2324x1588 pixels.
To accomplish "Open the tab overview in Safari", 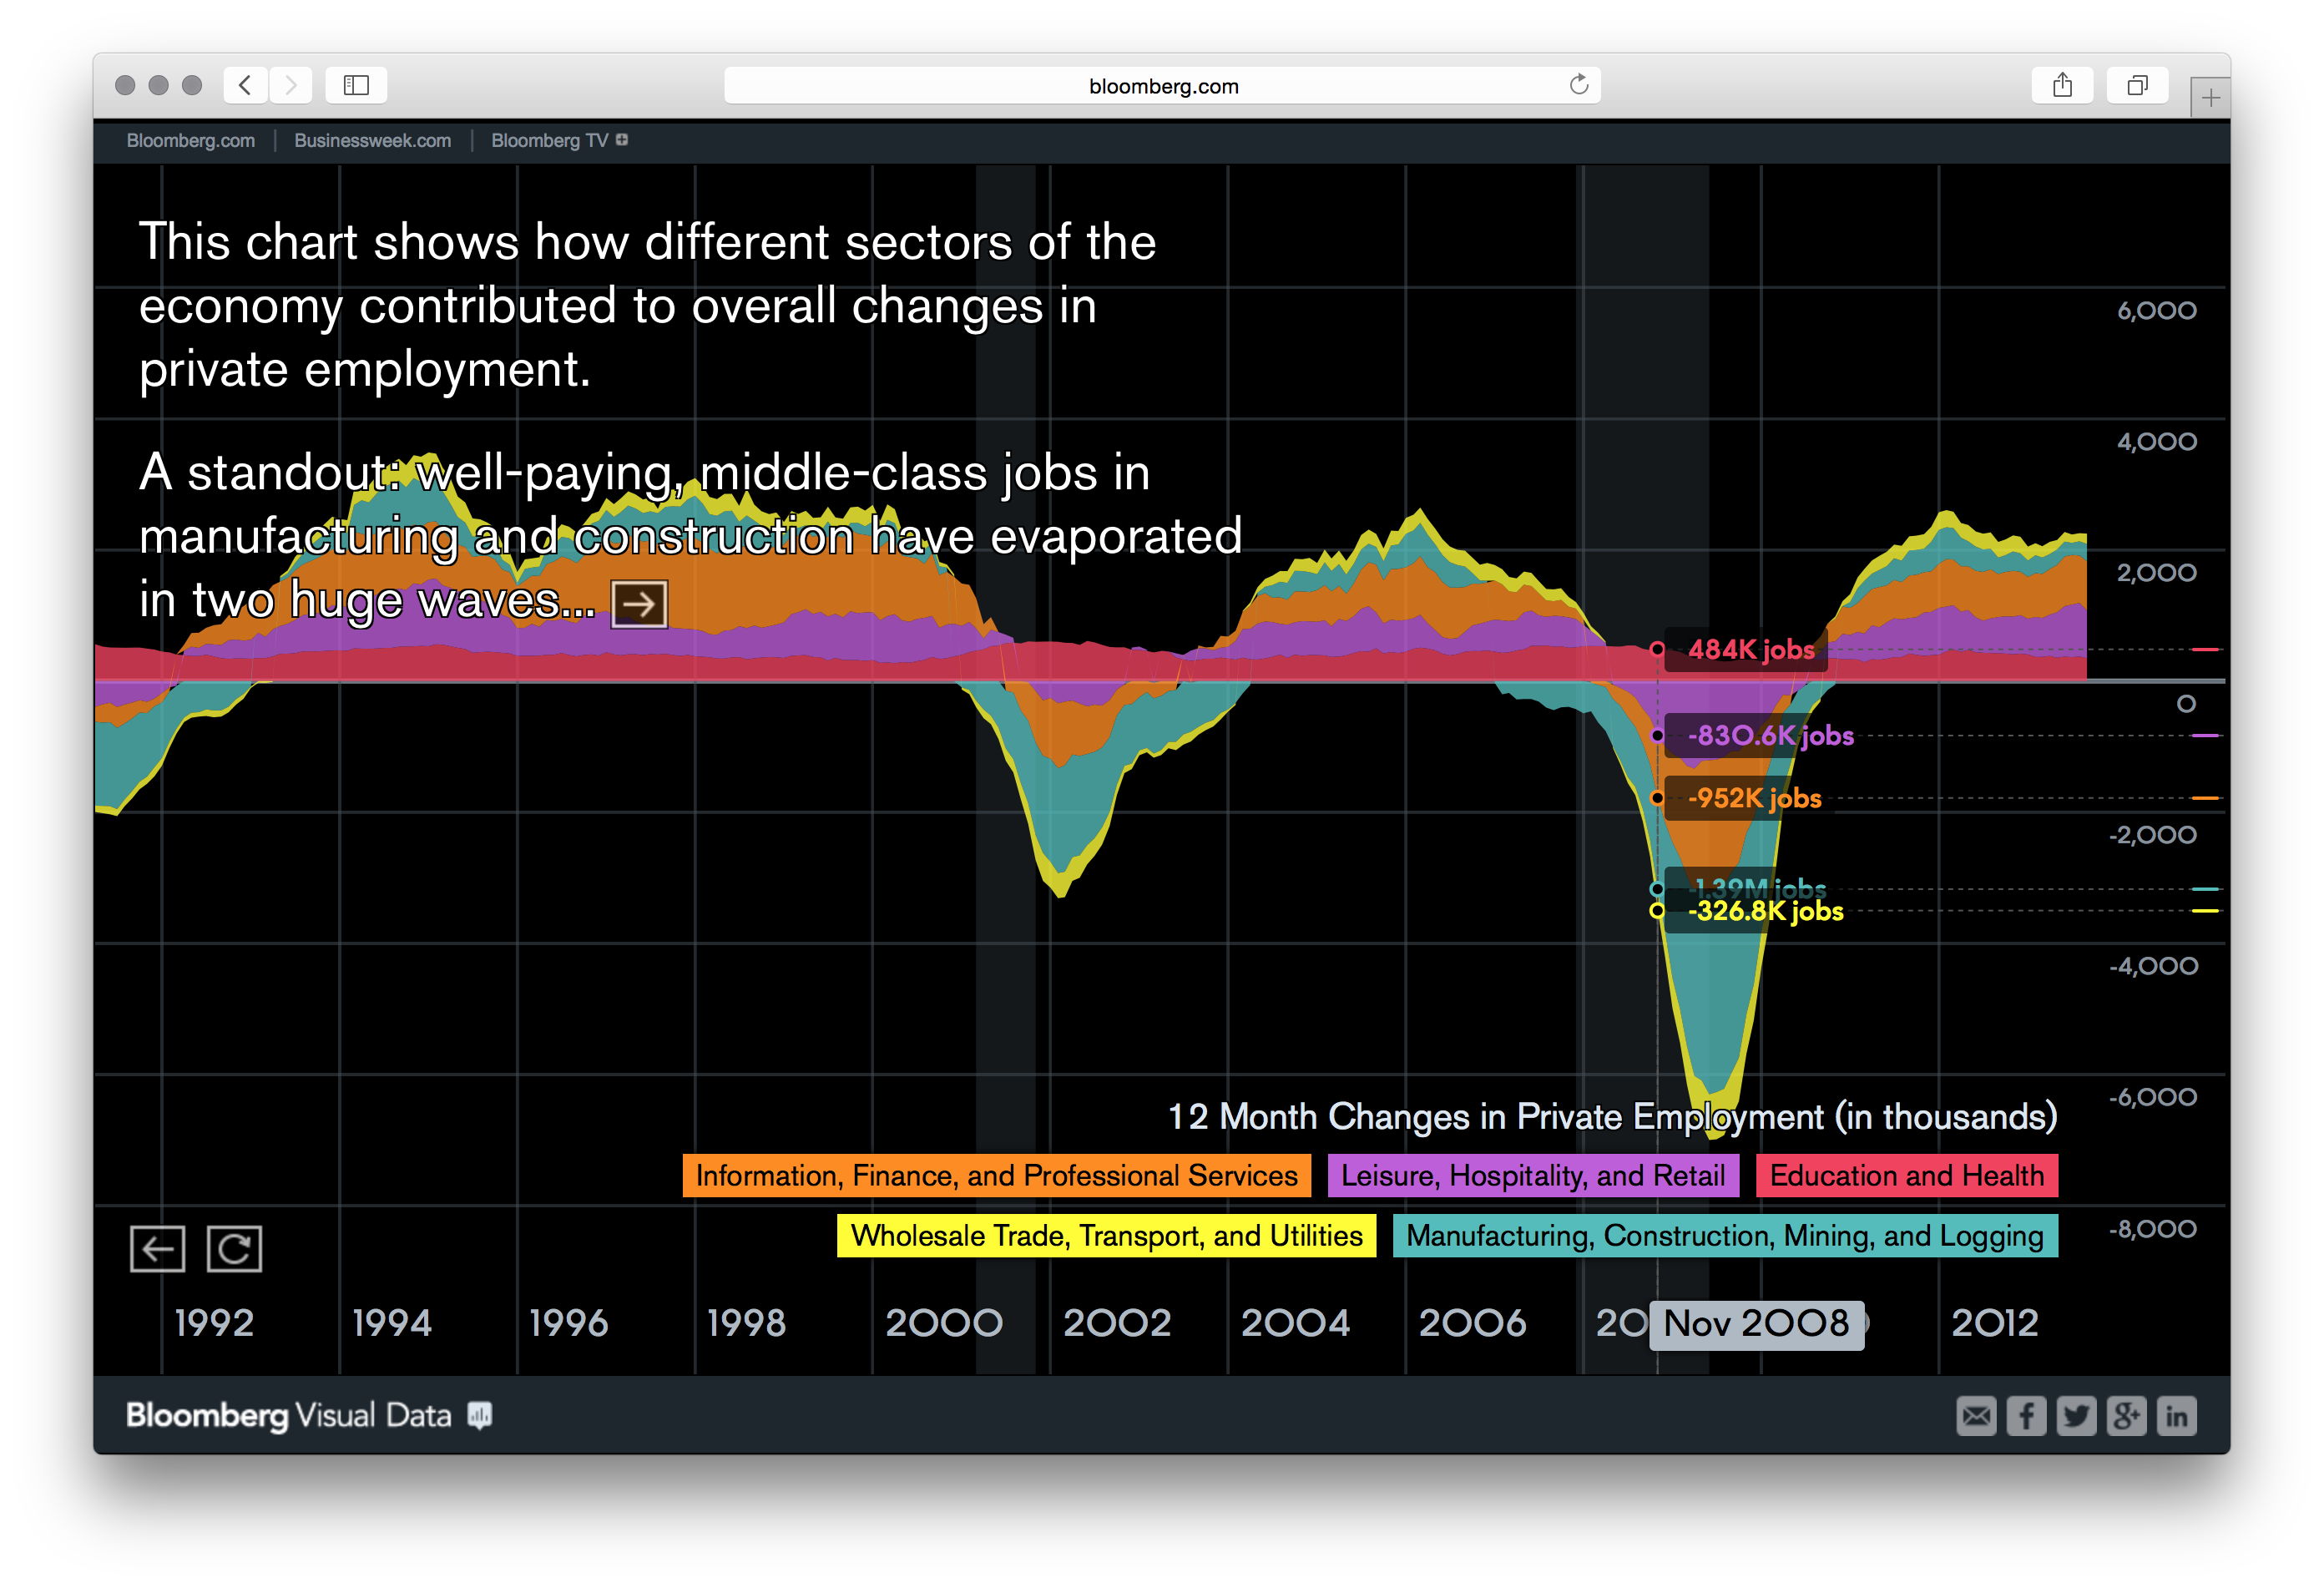I will pyautogui.click(x=2137, y=85).
